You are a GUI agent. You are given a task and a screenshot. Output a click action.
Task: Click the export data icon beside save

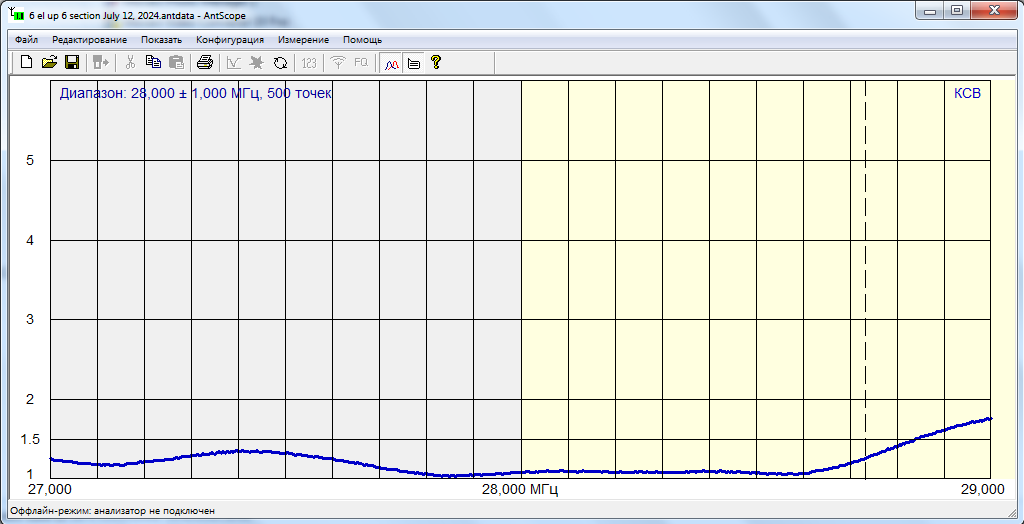pos(101,62)
